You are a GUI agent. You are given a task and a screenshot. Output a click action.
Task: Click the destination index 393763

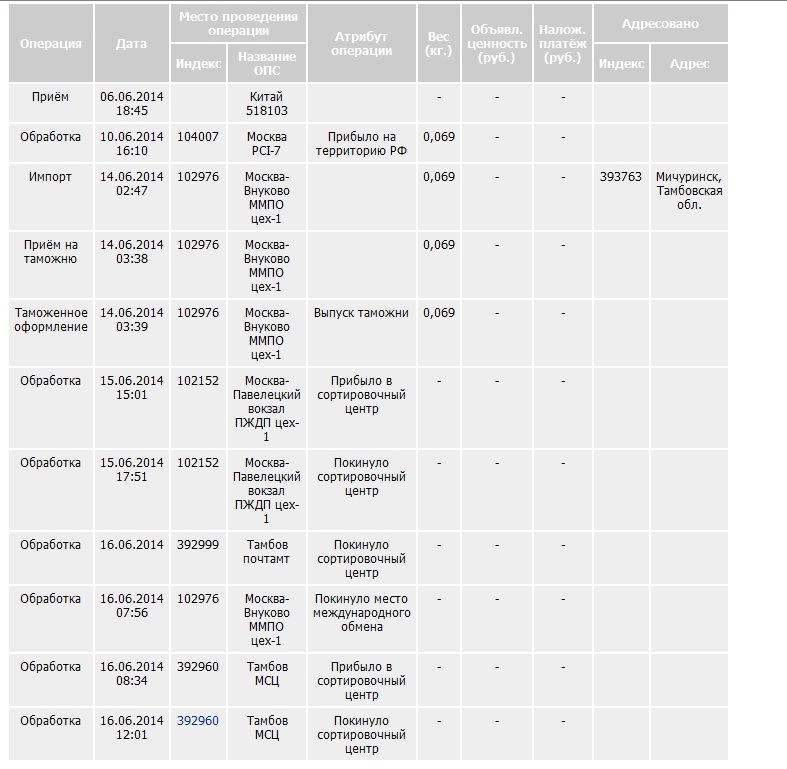621,177
